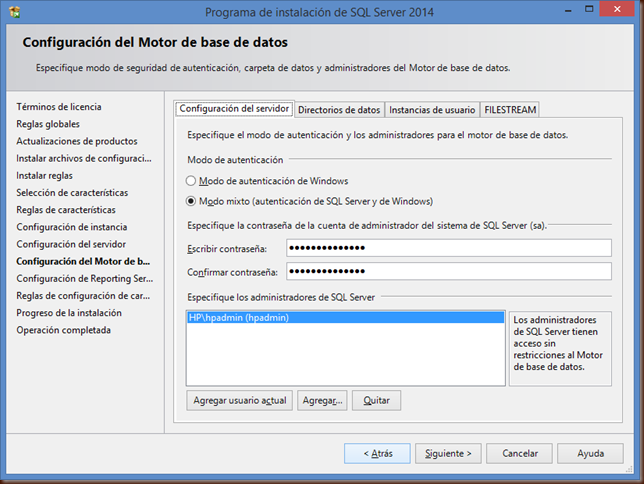
Task: Maximize the installer window
Action: (x=589, y=9)
